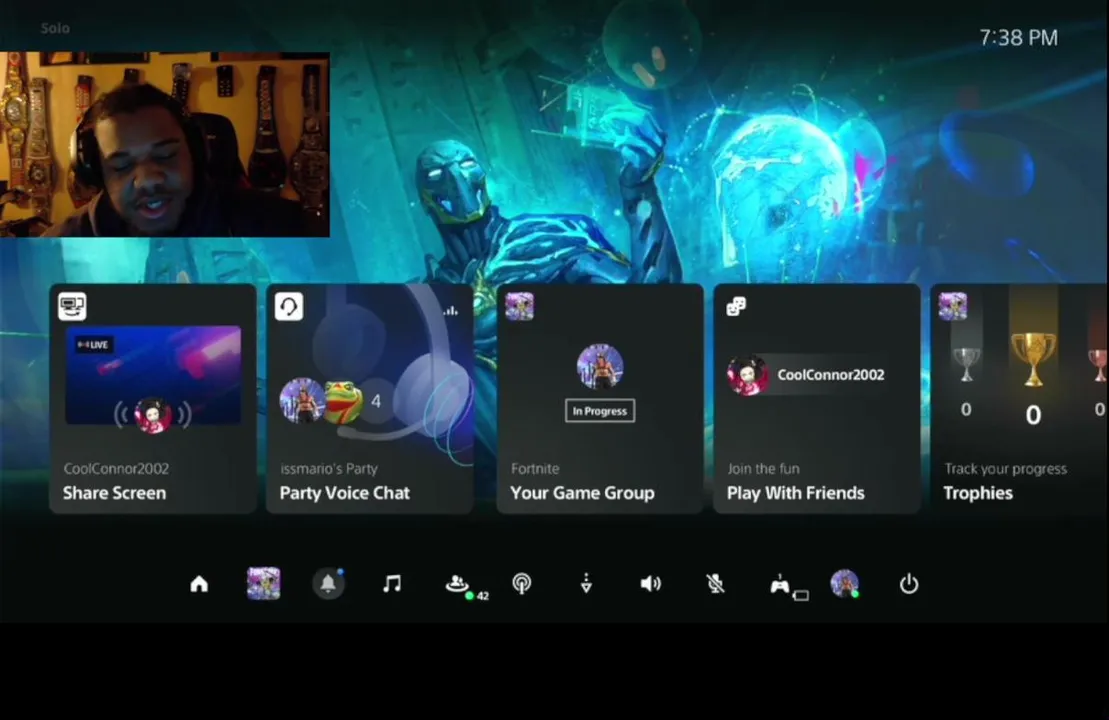Select the LIVE share screen preview thumbnail
The width and height of the screenshot is (1109, 720).
coord(153,376)
